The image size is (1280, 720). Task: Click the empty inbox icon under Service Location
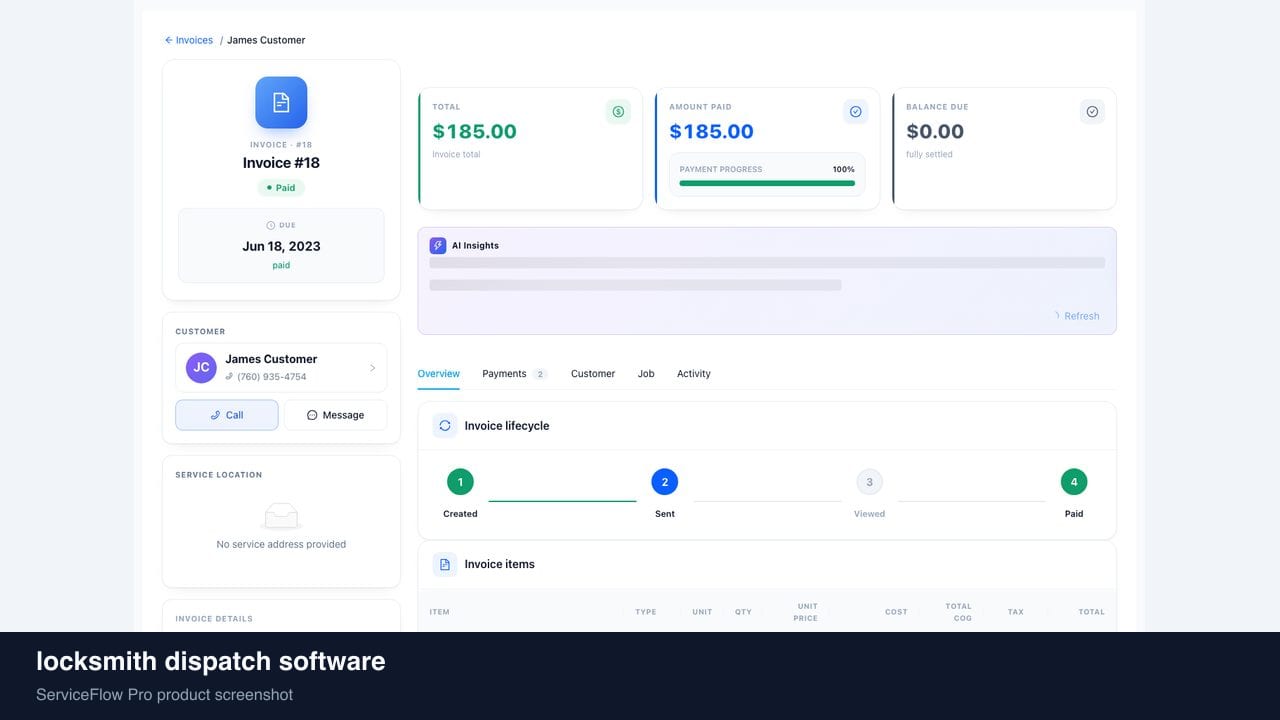click(281, 516)
